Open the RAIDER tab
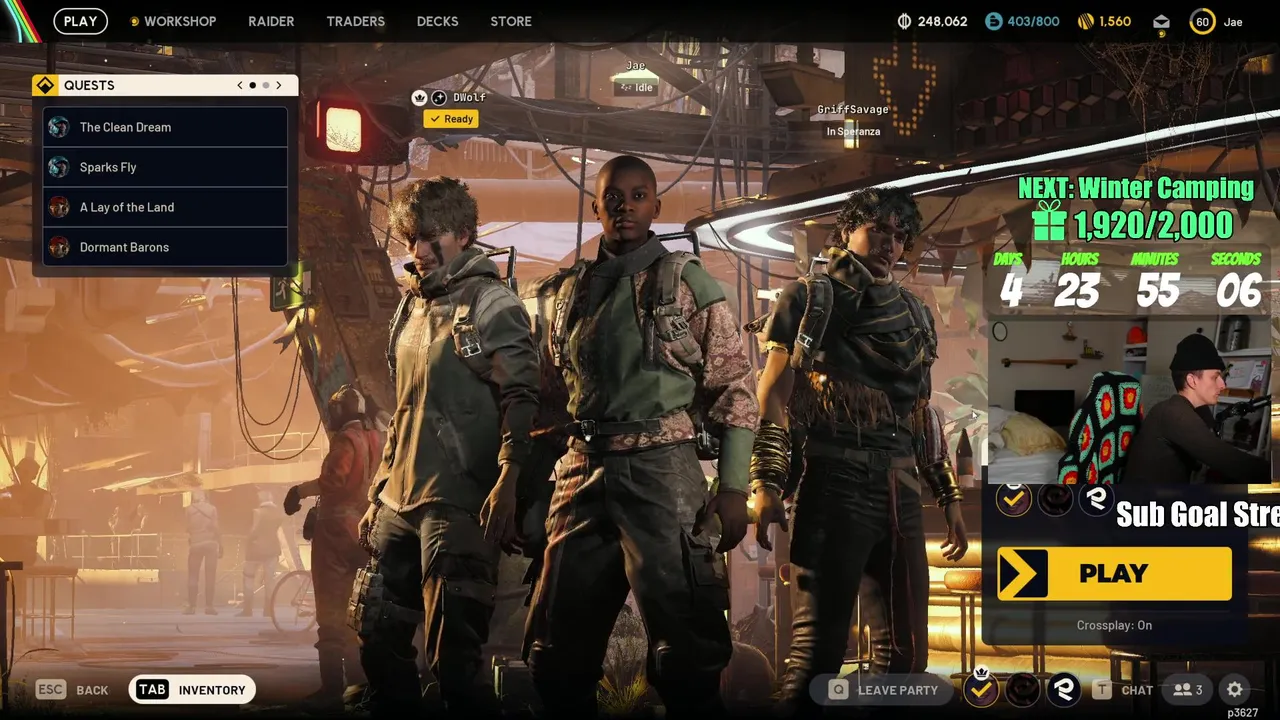The image size is (1280, 720). [x=271, y=21]
